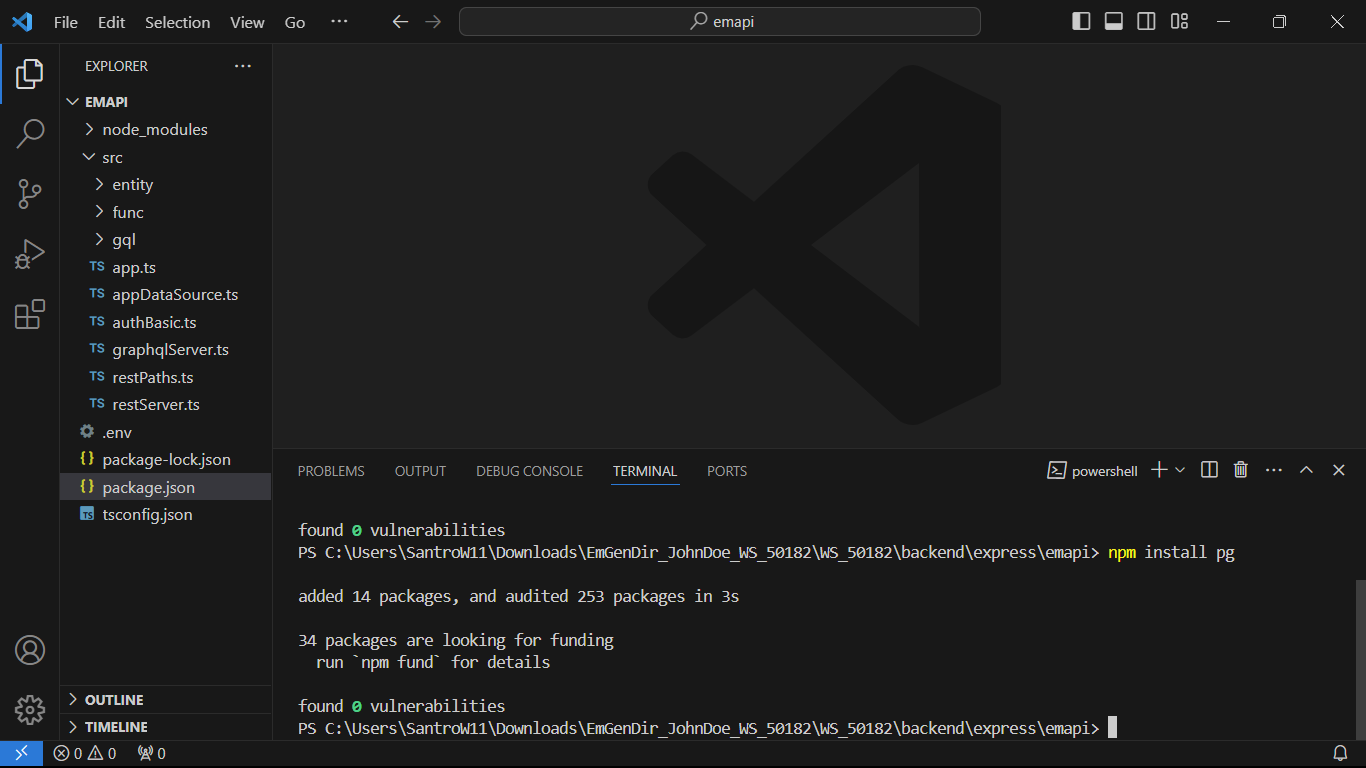1366x768 pixels.
Task: Collapse the src folder
Action: 166,157
